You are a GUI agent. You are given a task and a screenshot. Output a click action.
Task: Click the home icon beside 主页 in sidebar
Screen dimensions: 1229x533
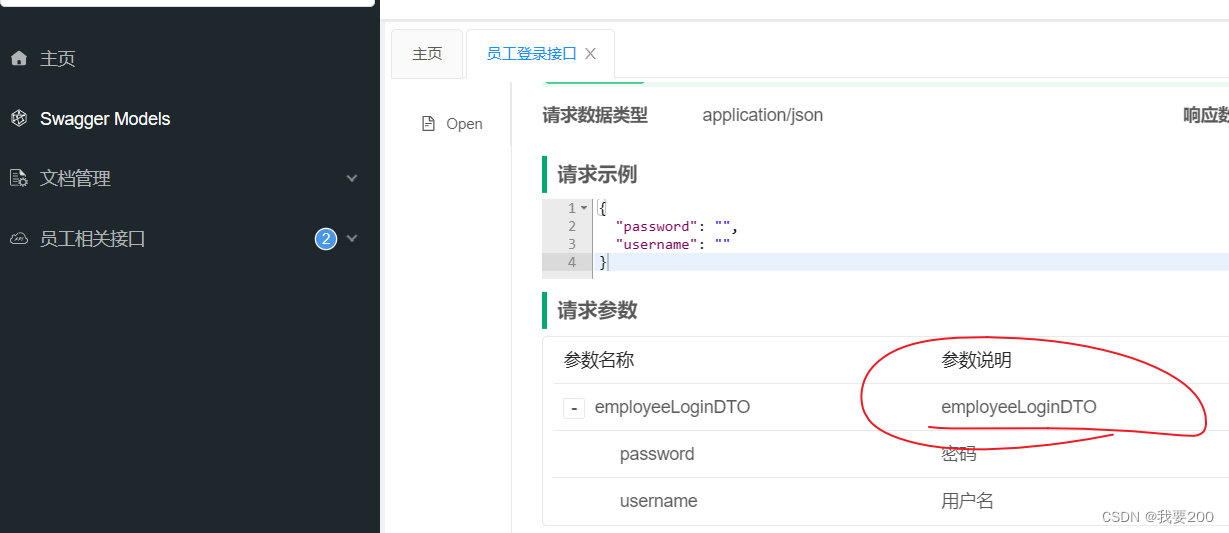[x=18, y=59]
